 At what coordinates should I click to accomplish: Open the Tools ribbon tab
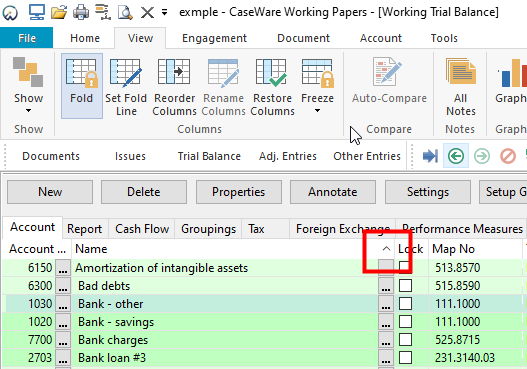click(444, 38)
